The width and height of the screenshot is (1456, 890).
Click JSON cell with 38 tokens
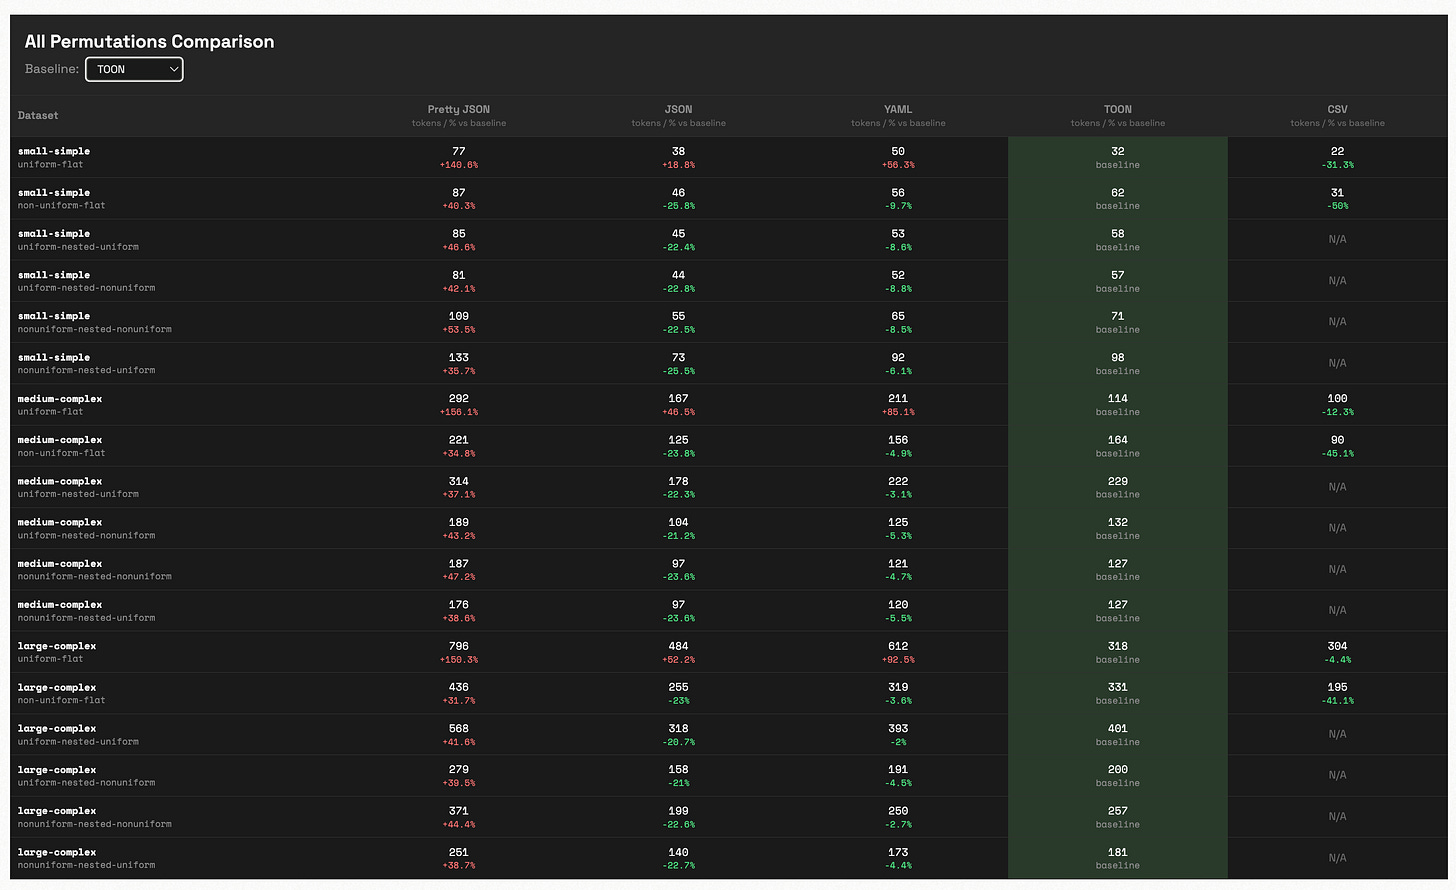pyautogui.click(x=679, y=158)
